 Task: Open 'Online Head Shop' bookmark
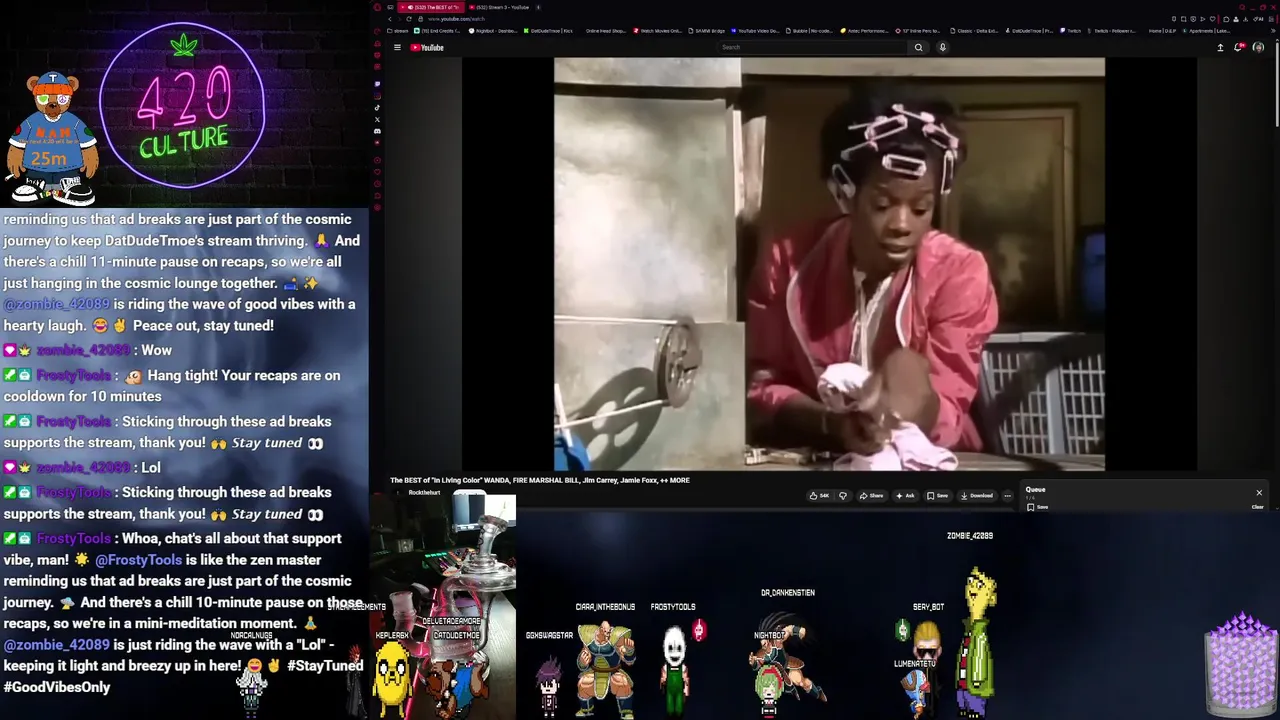[x=604, y=31]
